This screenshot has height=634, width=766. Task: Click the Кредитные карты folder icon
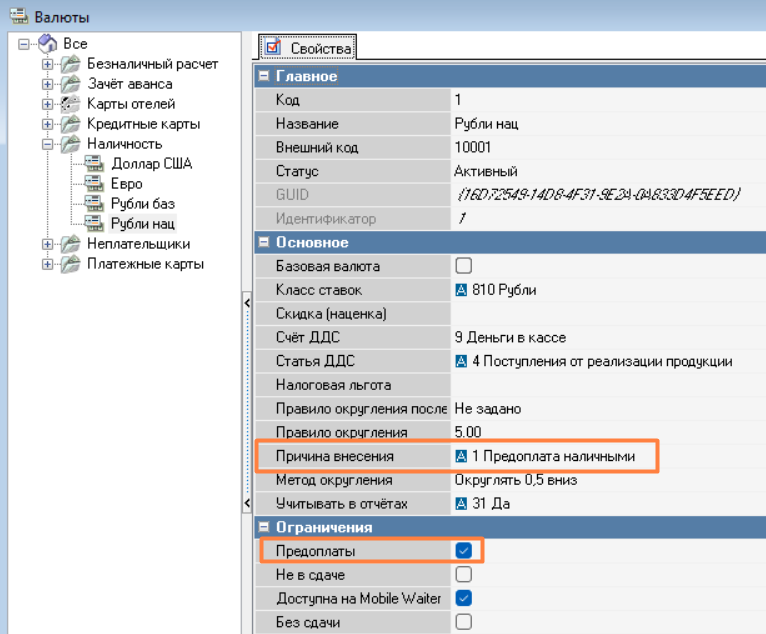coord(70,124)
